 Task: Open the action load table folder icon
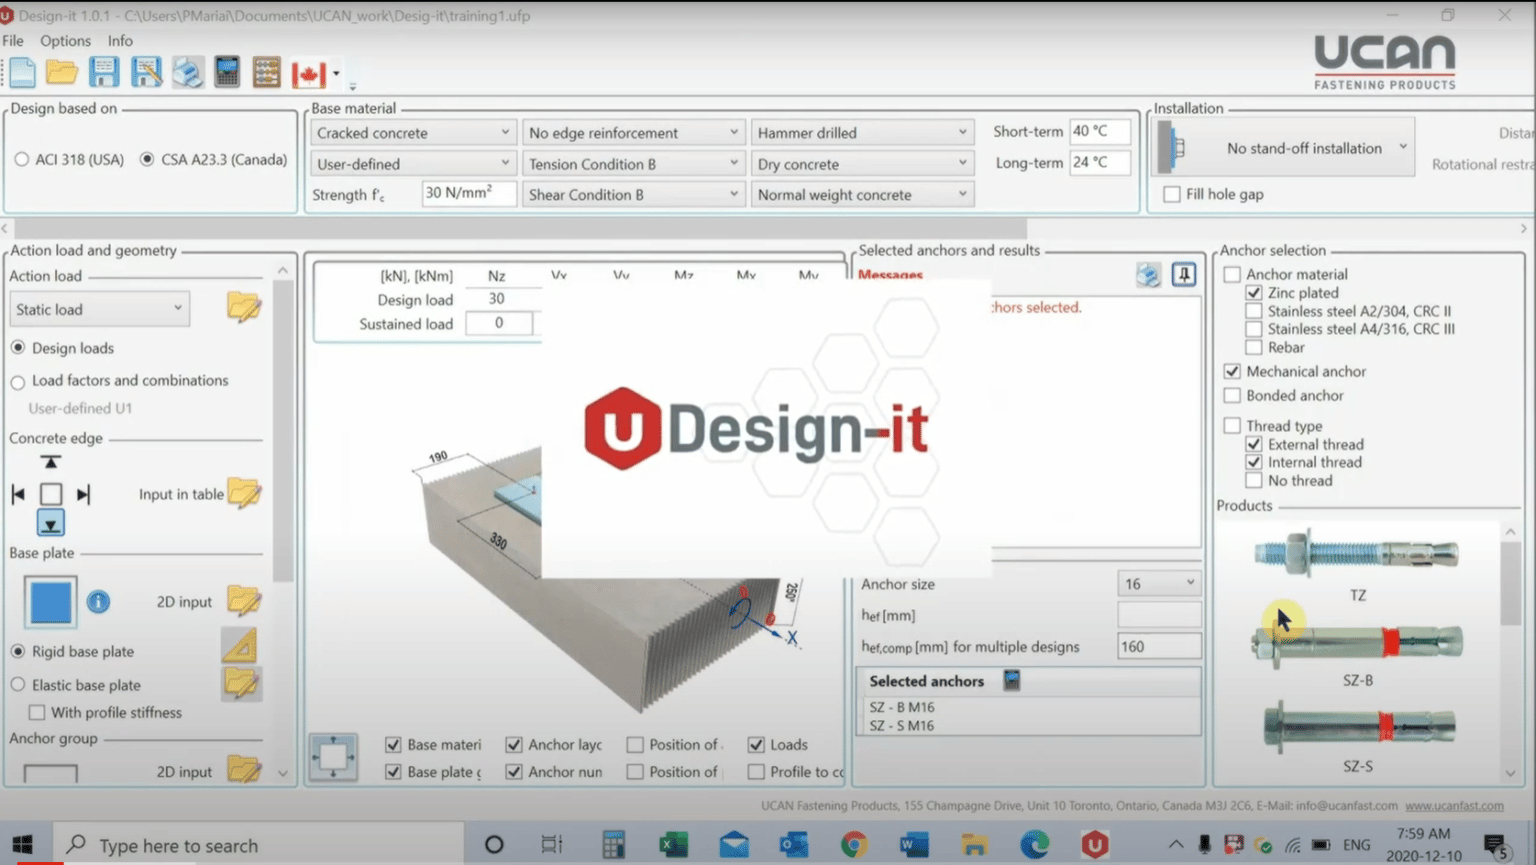click(x=243, y=307)
